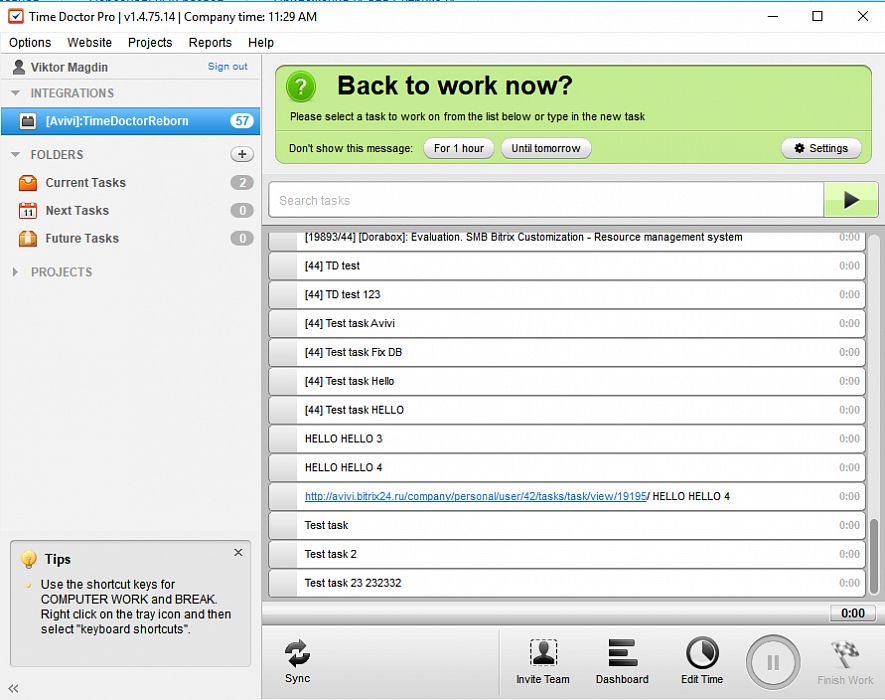
Task: Collapse the FOLDERS section
Action: tap(15, 154)
